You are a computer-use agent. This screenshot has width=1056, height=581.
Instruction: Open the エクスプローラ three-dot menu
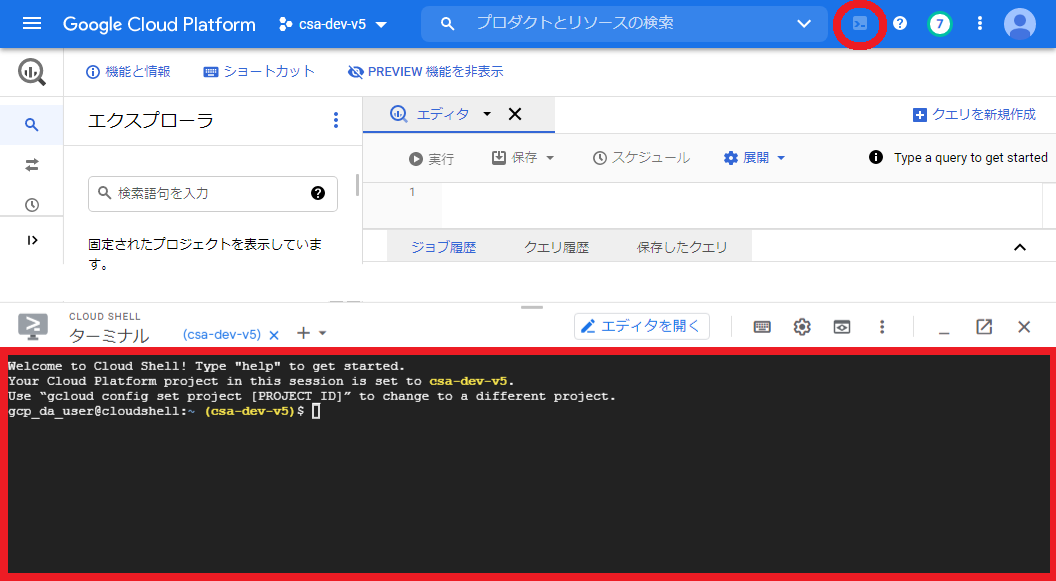click(336, 120)
